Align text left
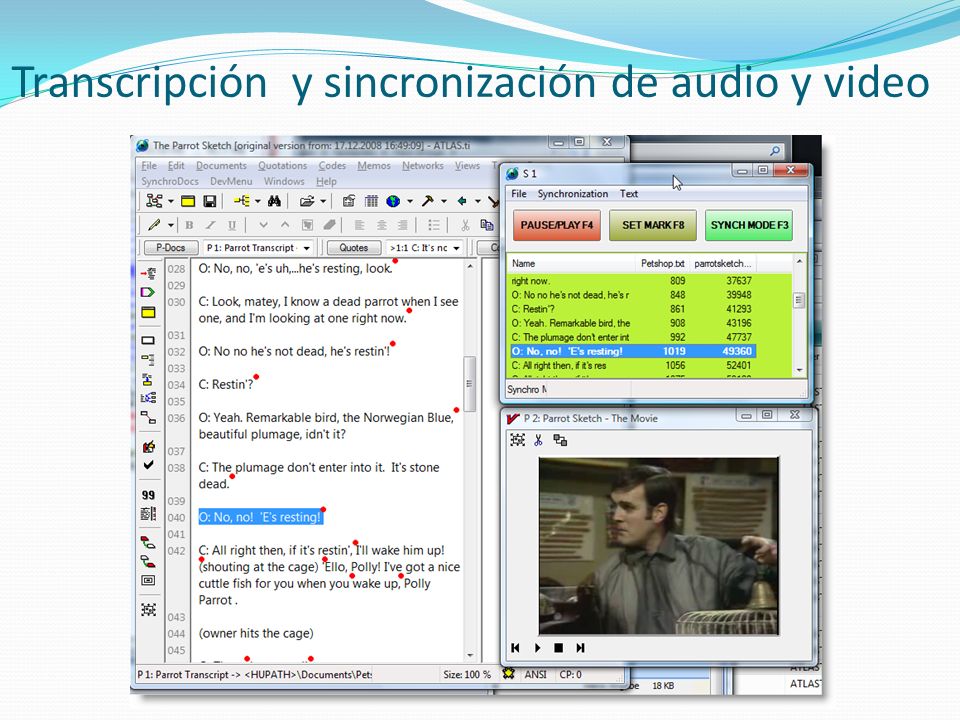960x720 pixels. tap(359, 225)
